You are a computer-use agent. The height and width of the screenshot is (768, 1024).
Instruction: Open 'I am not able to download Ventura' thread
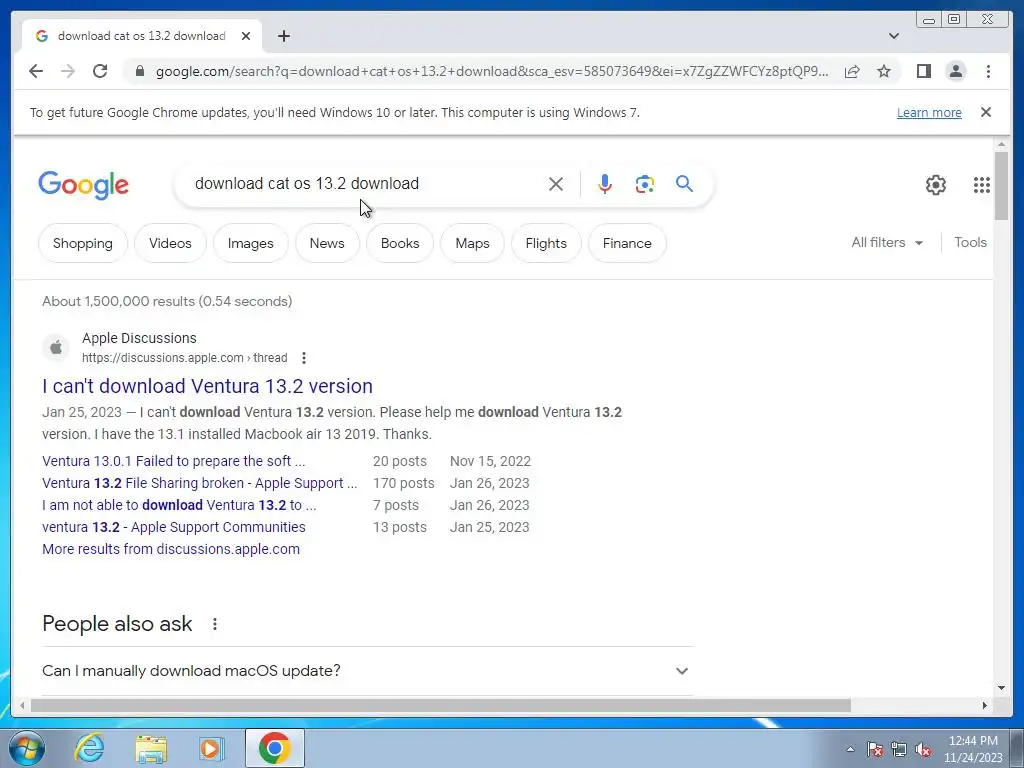click(179, 505)
